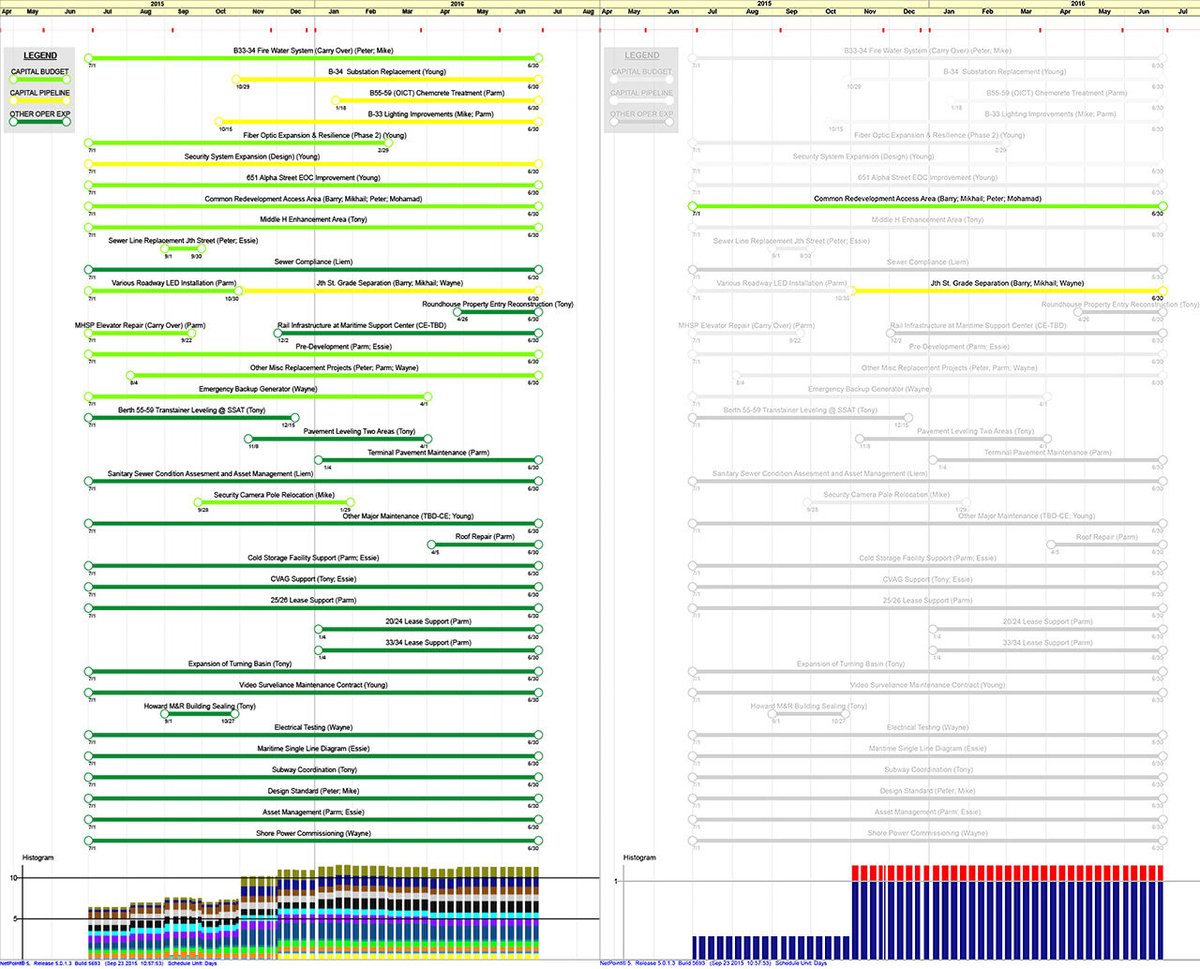Select 25/26 Lease Support in left schedule
This screenshot has height=969, width=1200.
click(313, 608)
